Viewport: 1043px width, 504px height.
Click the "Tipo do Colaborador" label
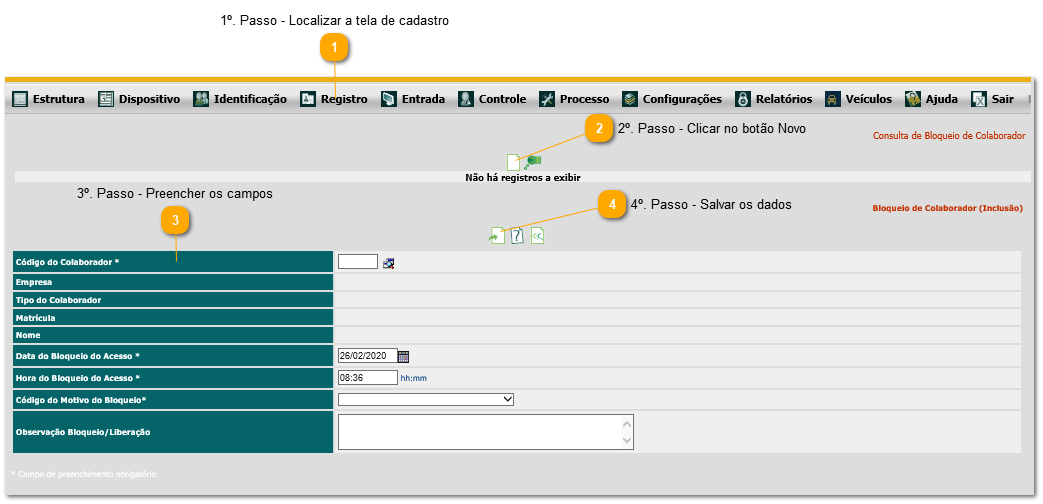[59, 300]
